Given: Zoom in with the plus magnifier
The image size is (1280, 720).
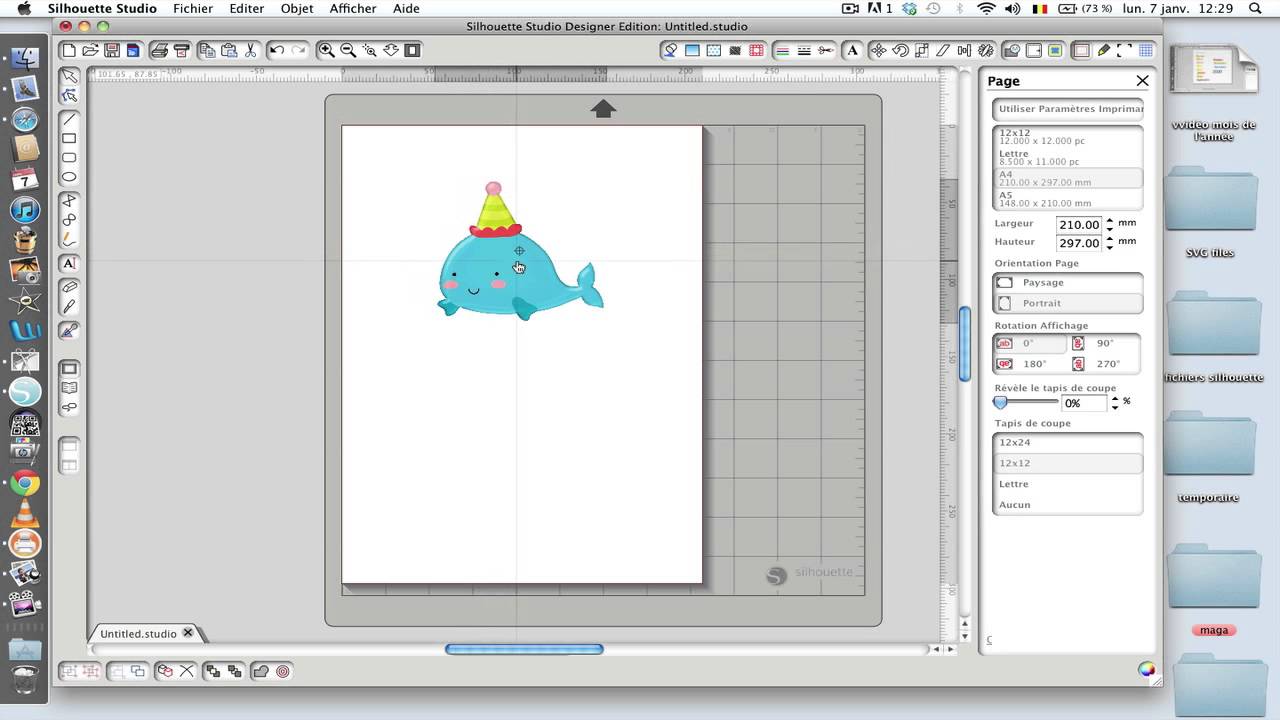Looking at the screenshot, I should [326, 50].
